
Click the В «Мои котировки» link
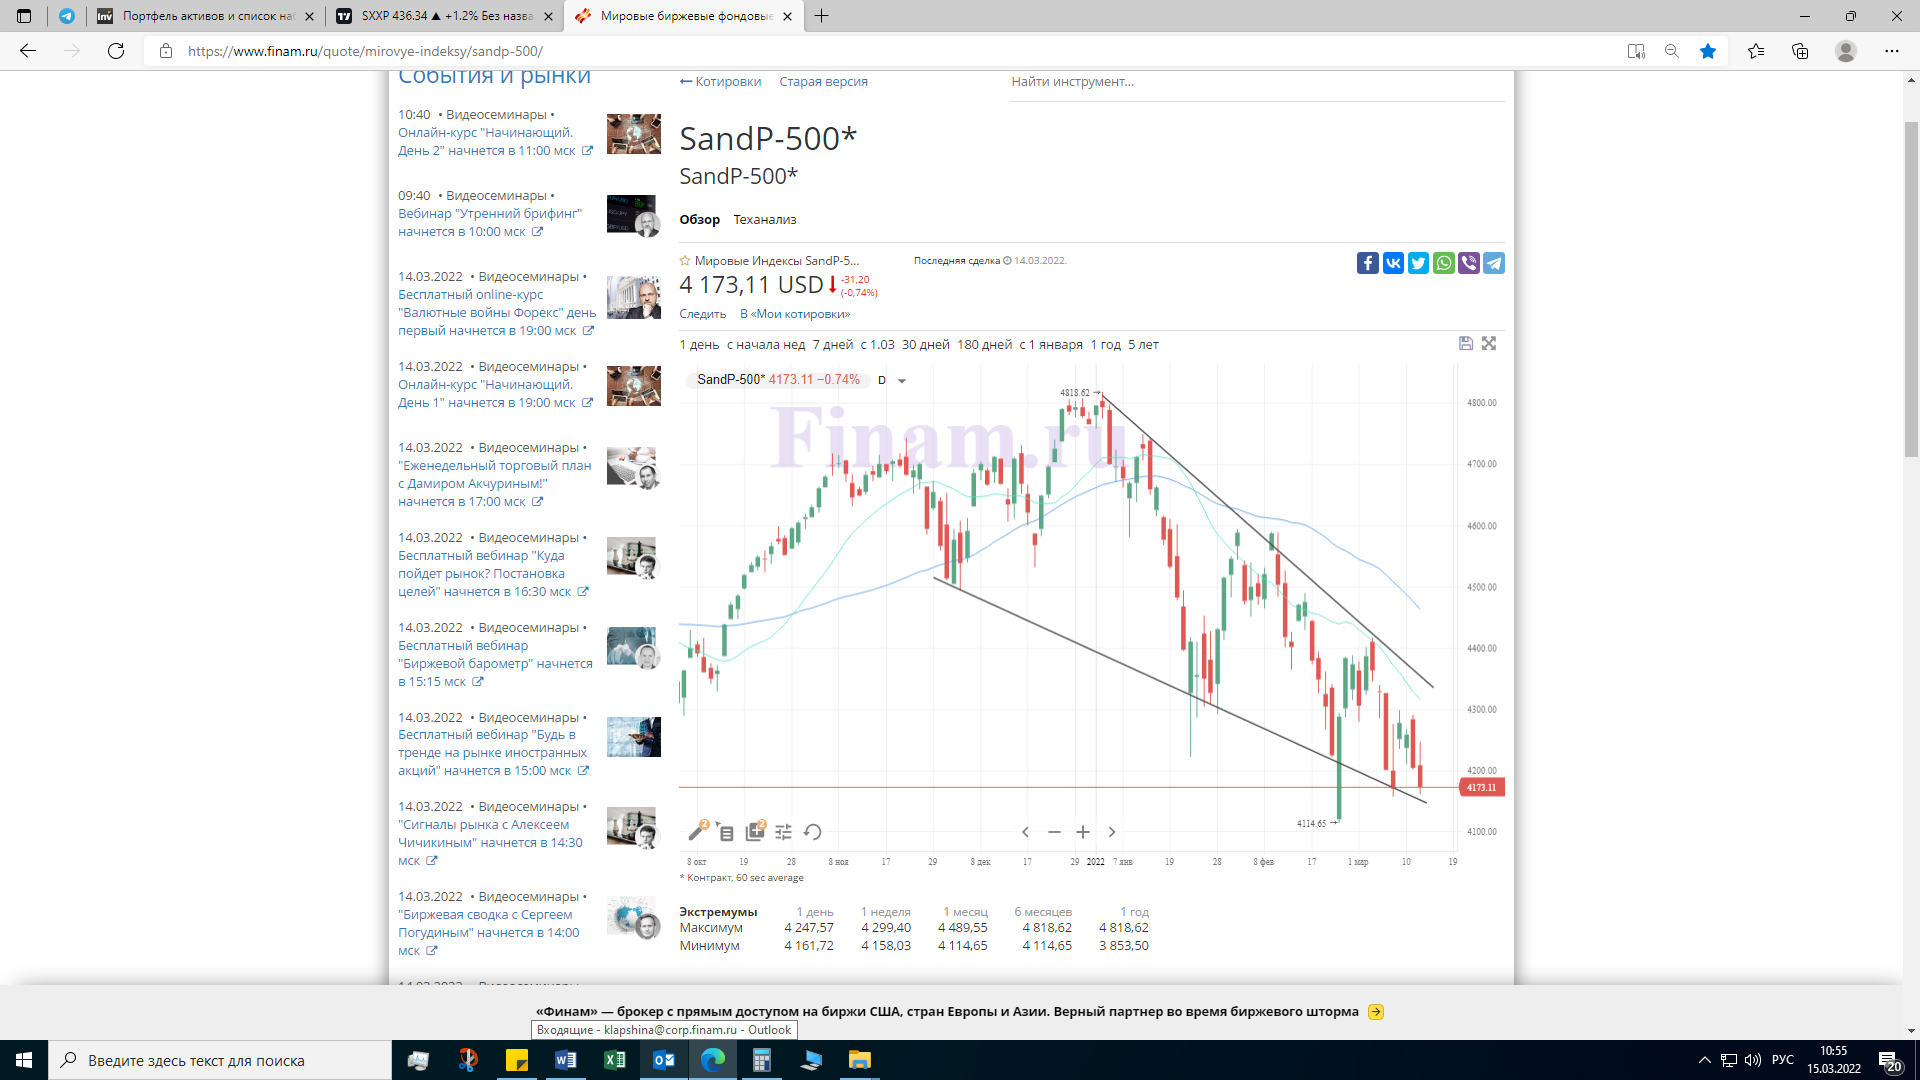(x=795, y=314)
